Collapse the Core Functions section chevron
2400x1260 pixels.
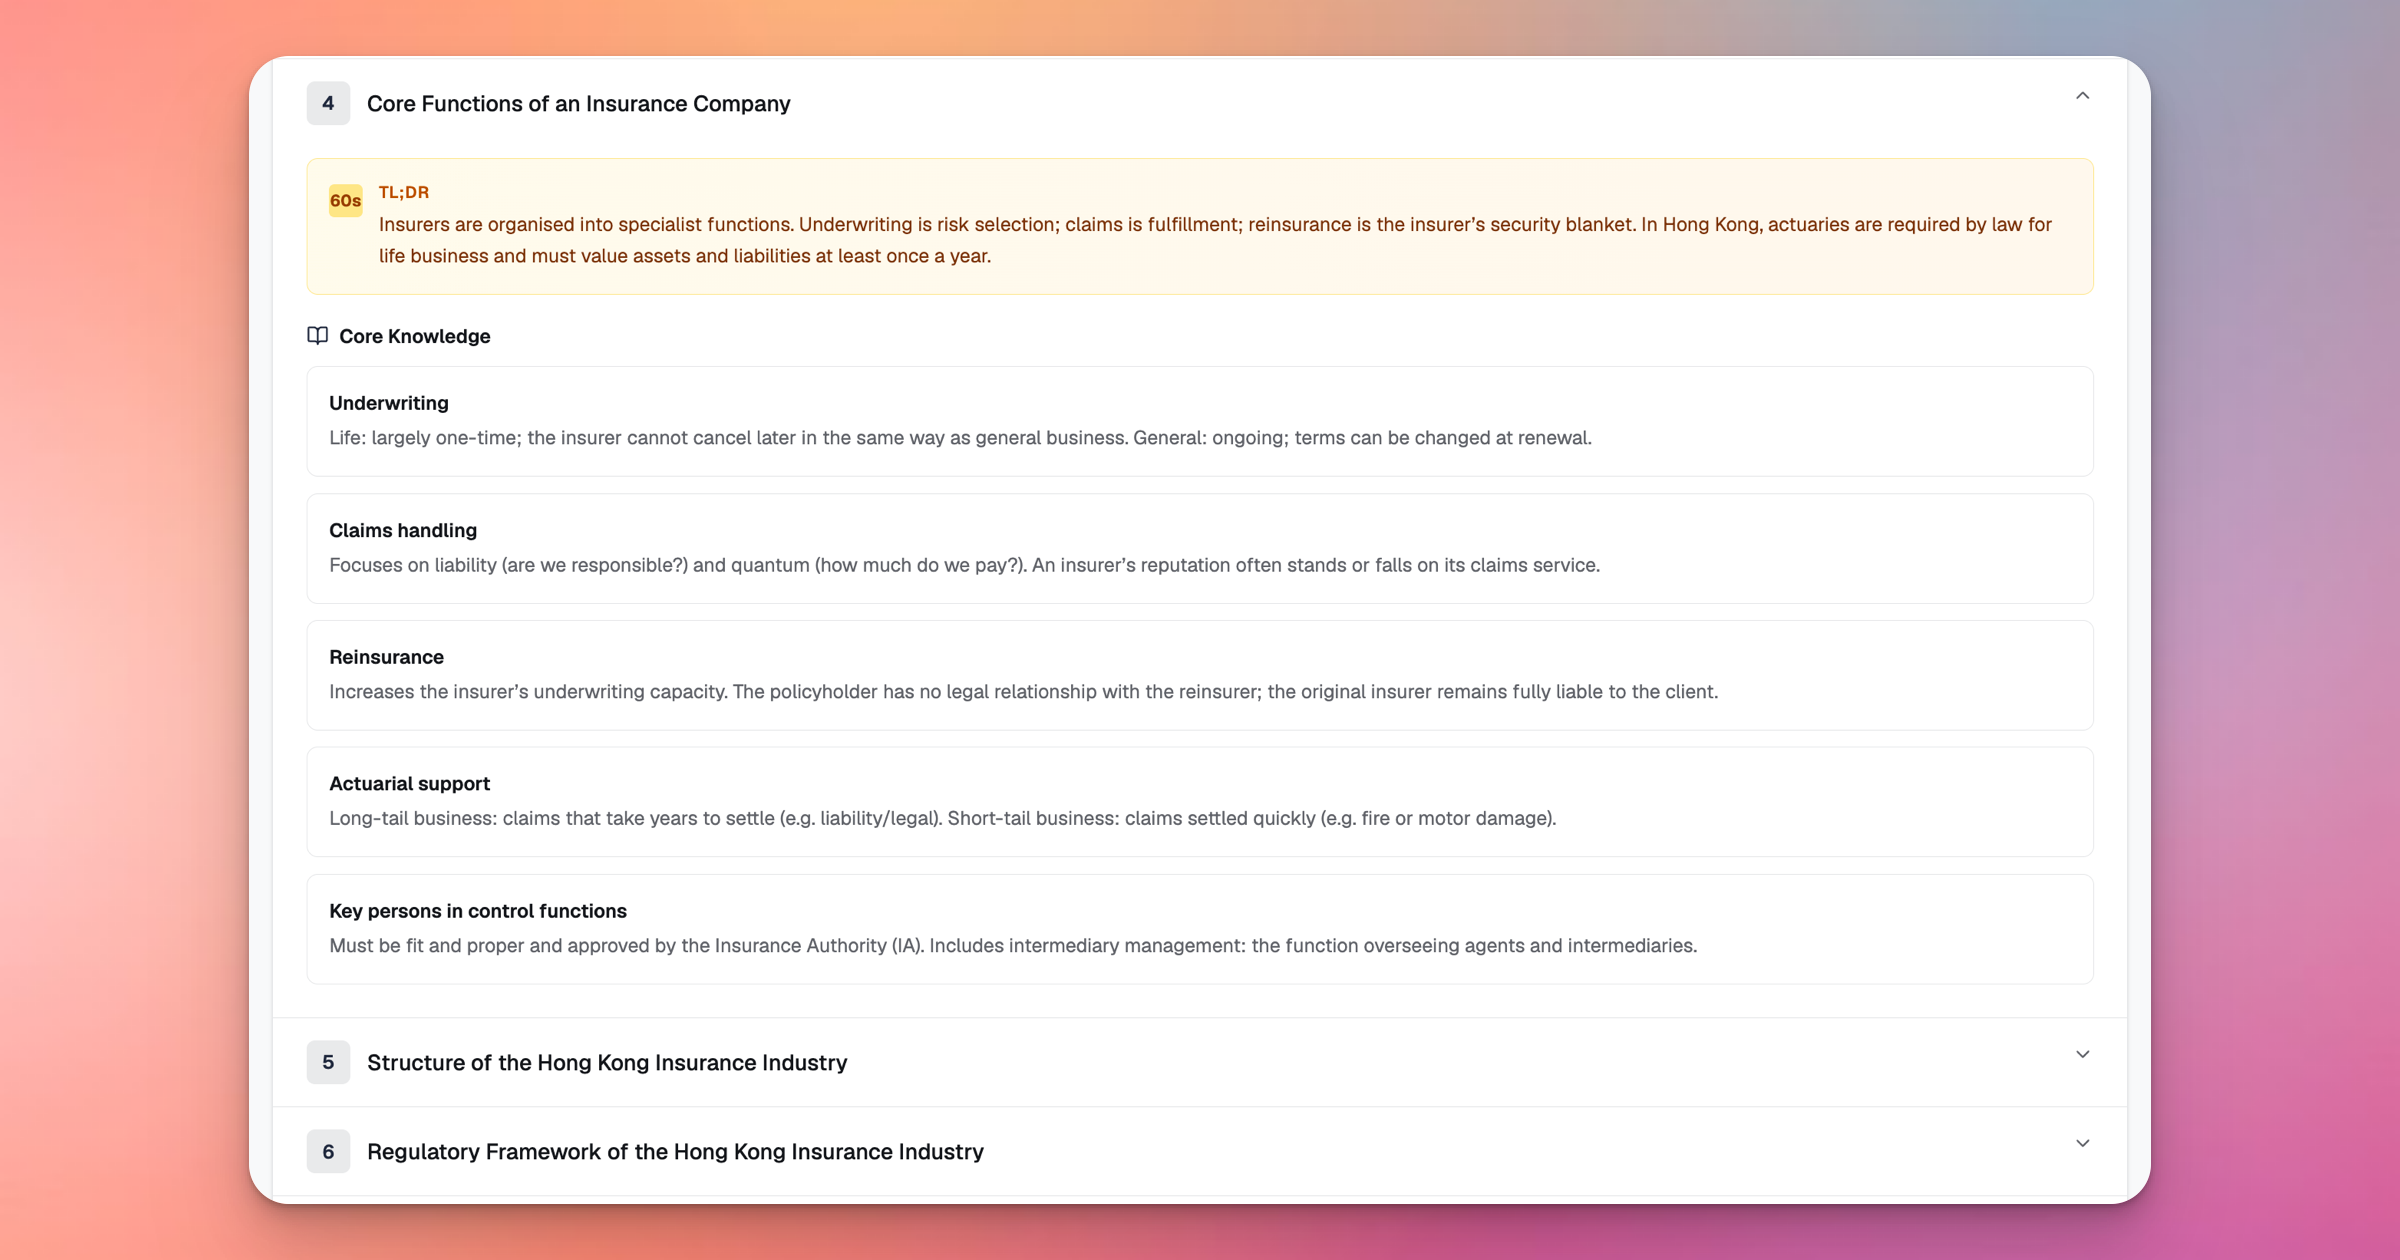pyautogui.click(x=2082, y=96)
